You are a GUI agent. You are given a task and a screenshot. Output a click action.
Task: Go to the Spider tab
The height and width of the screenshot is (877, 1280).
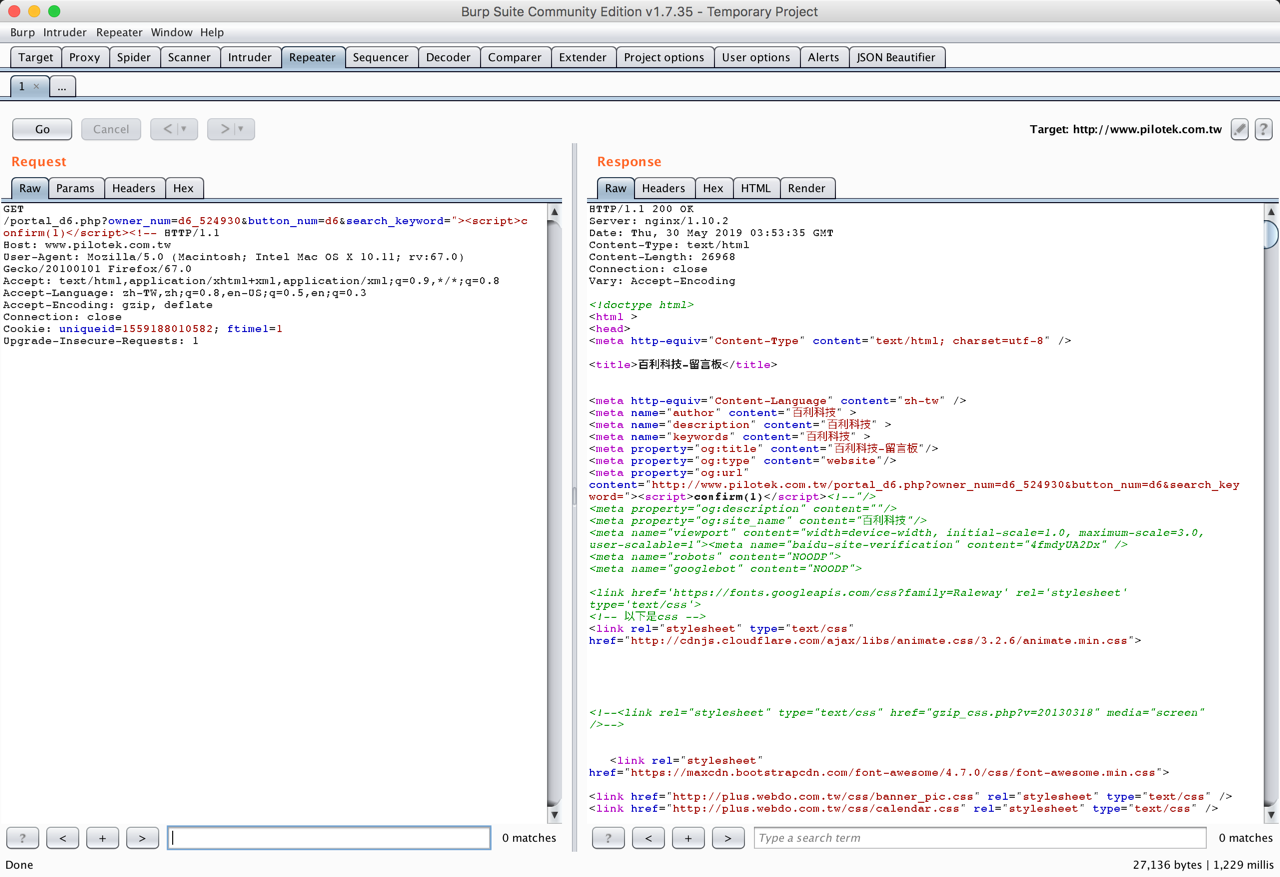pos(134,57)
